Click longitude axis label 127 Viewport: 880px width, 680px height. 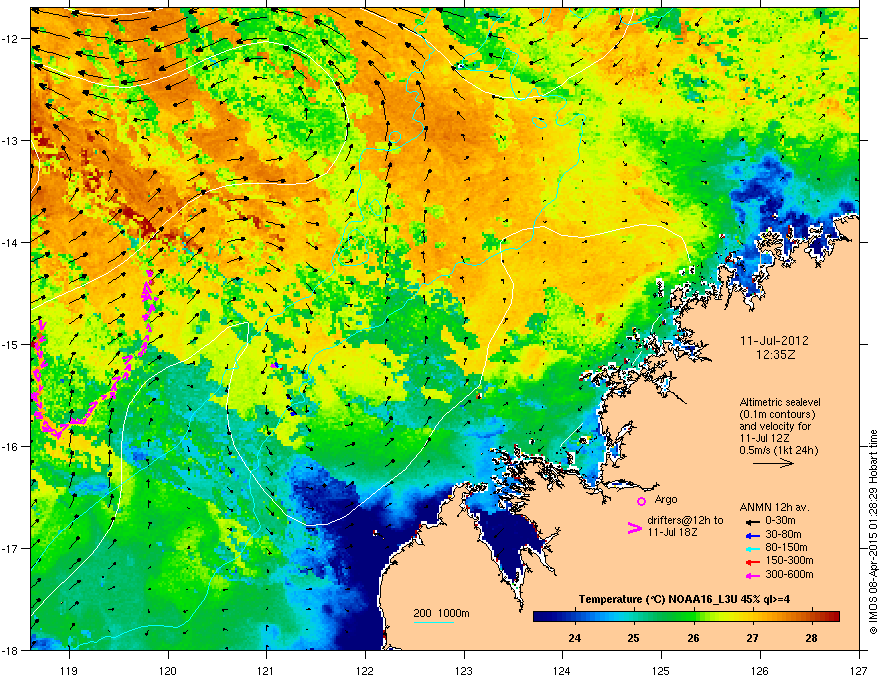coord(859,670)
